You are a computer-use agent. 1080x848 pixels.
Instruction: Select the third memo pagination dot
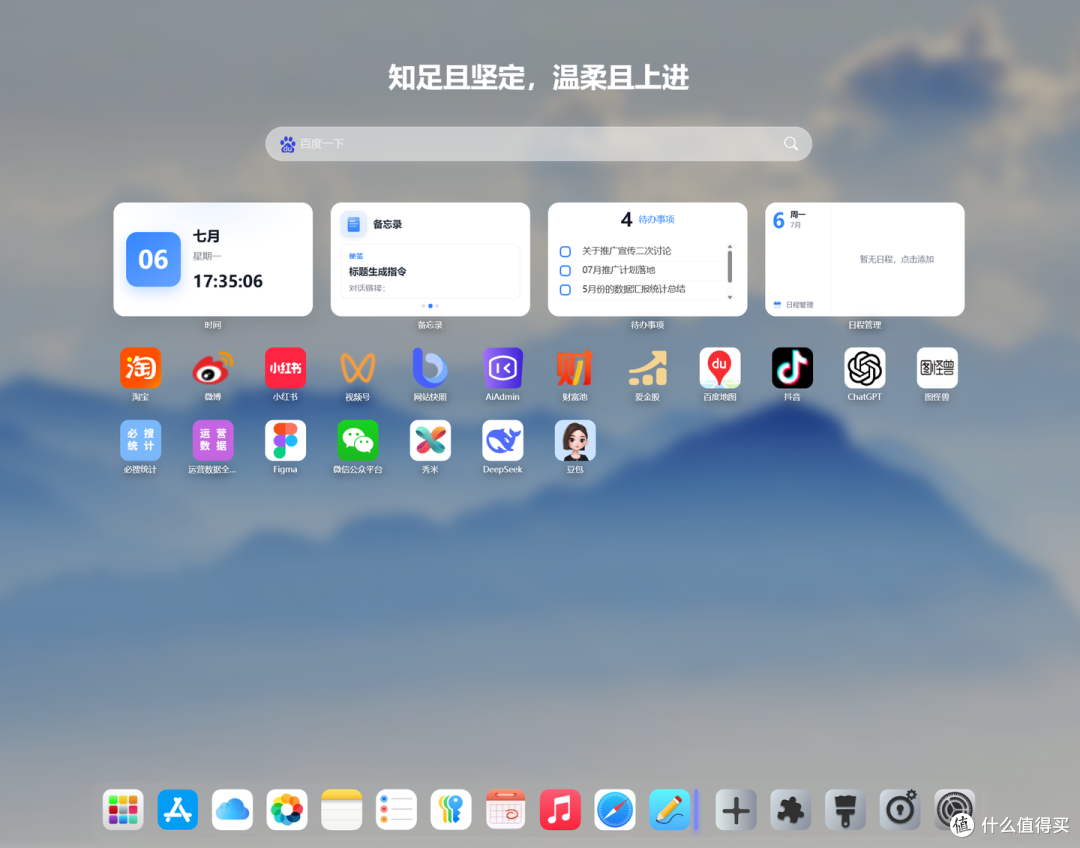coord(437,306)
